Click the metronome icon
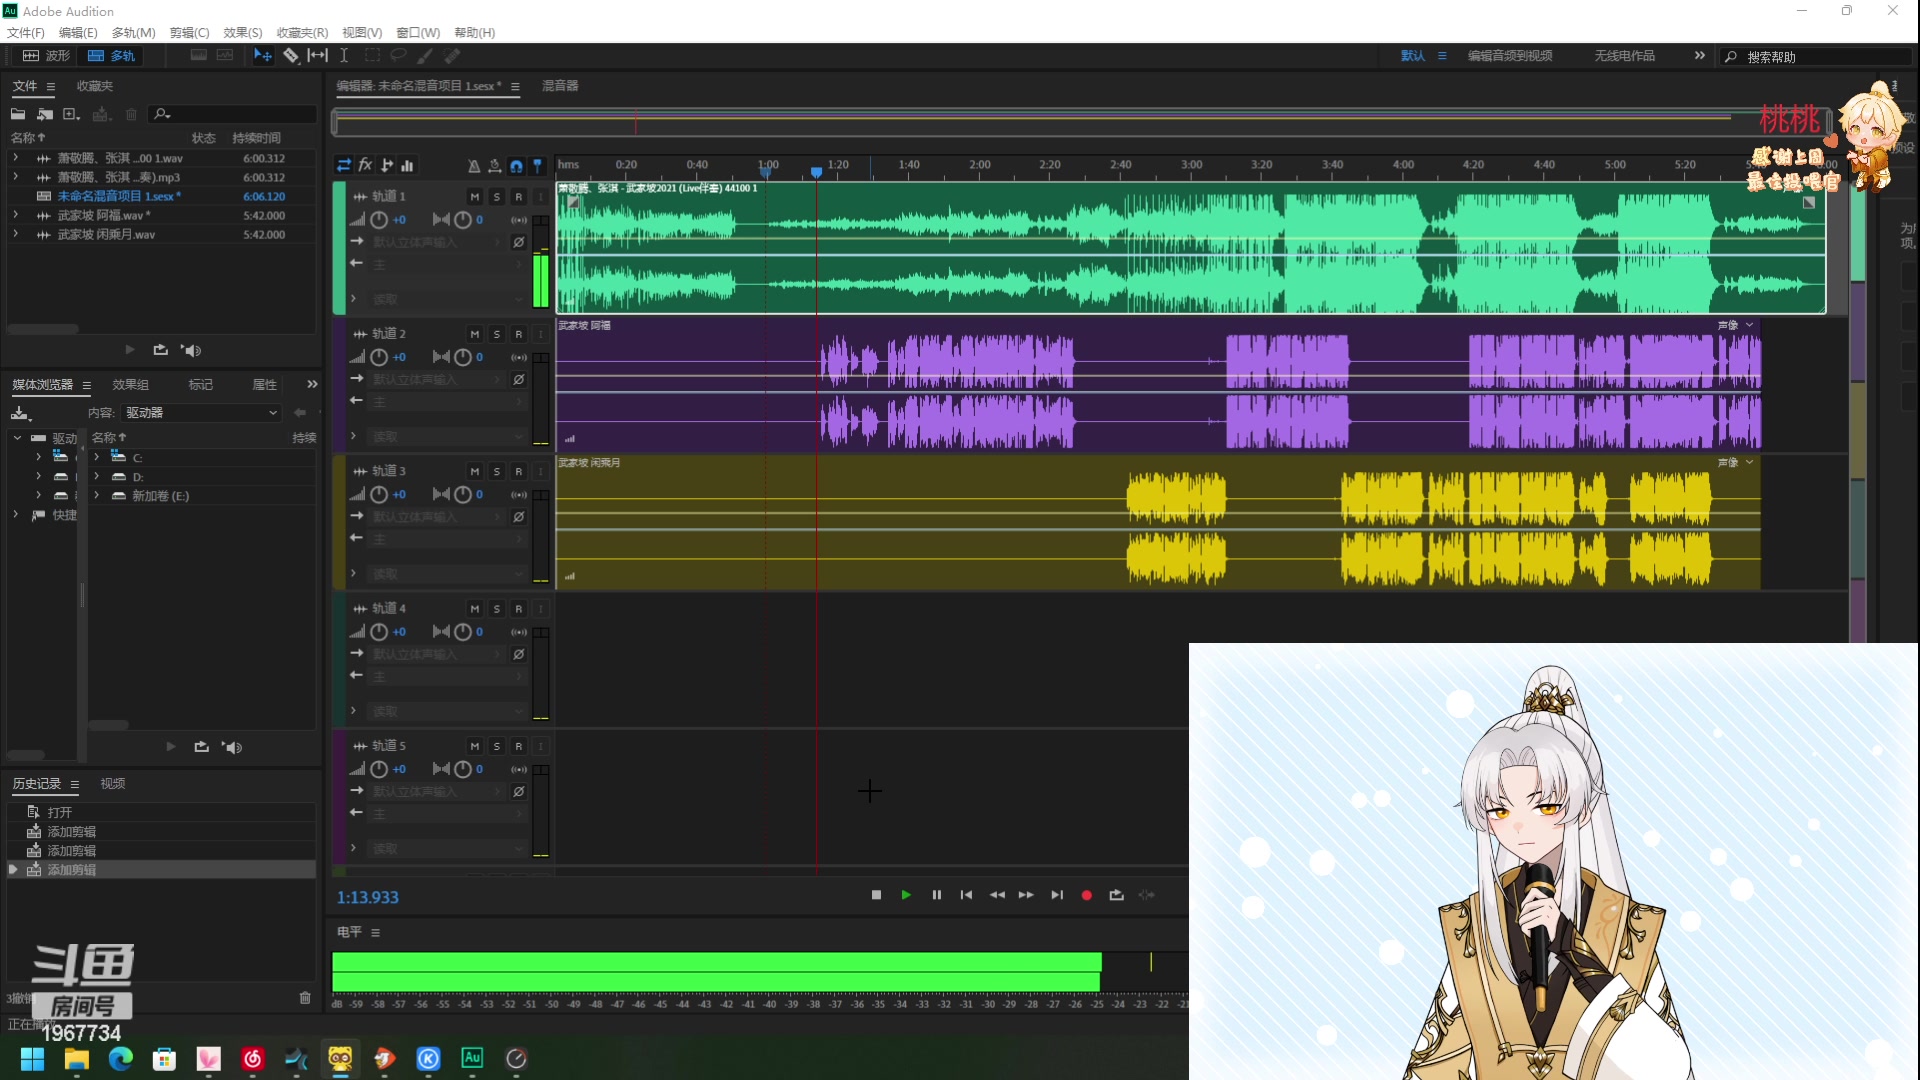 click(x=474, y=166)
